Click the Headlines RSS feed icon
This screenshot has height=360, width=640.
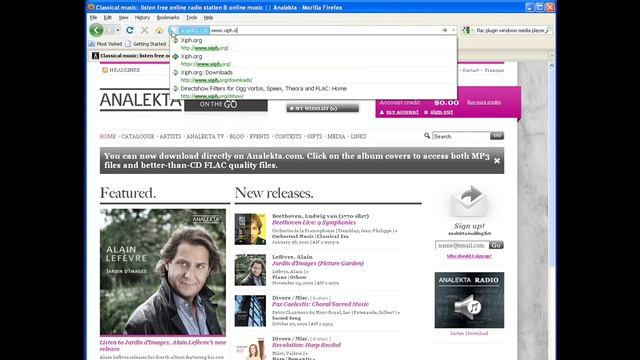(x=105, y=70)
